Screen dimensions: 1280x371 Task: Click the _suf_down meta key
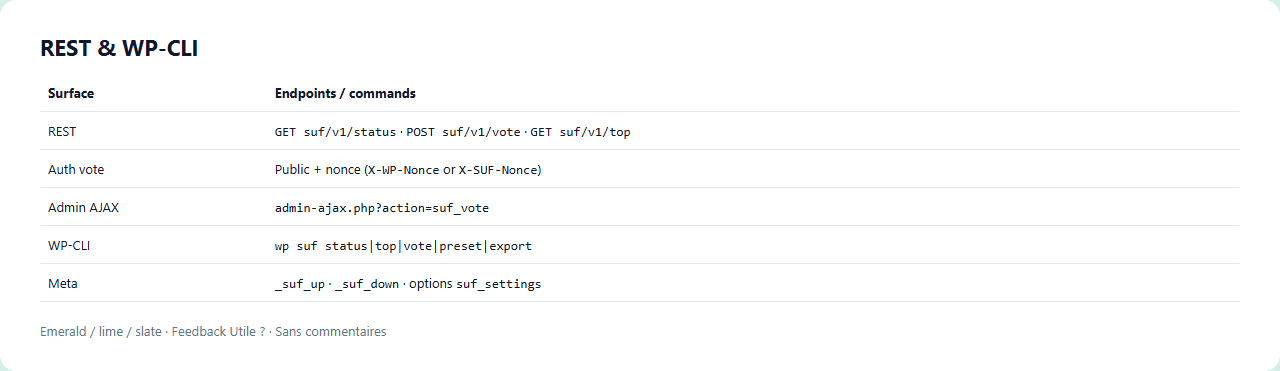point(367,284)
